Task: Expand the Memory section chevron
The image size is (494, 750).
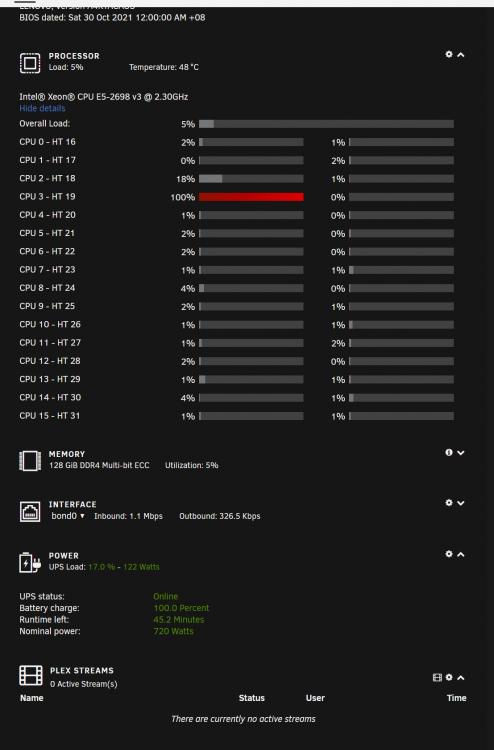Action: 461,453
